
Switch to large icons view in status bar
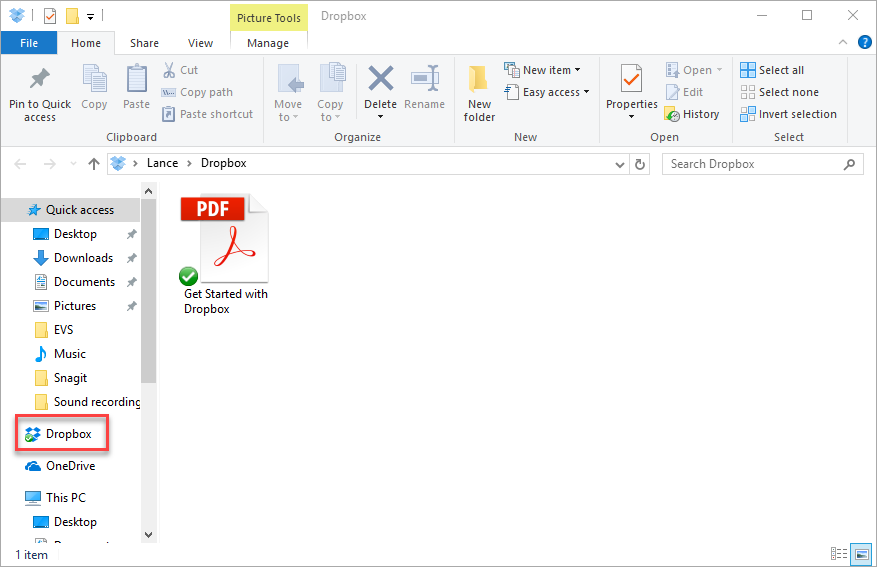pyautogui.click(x=861, y=554)
